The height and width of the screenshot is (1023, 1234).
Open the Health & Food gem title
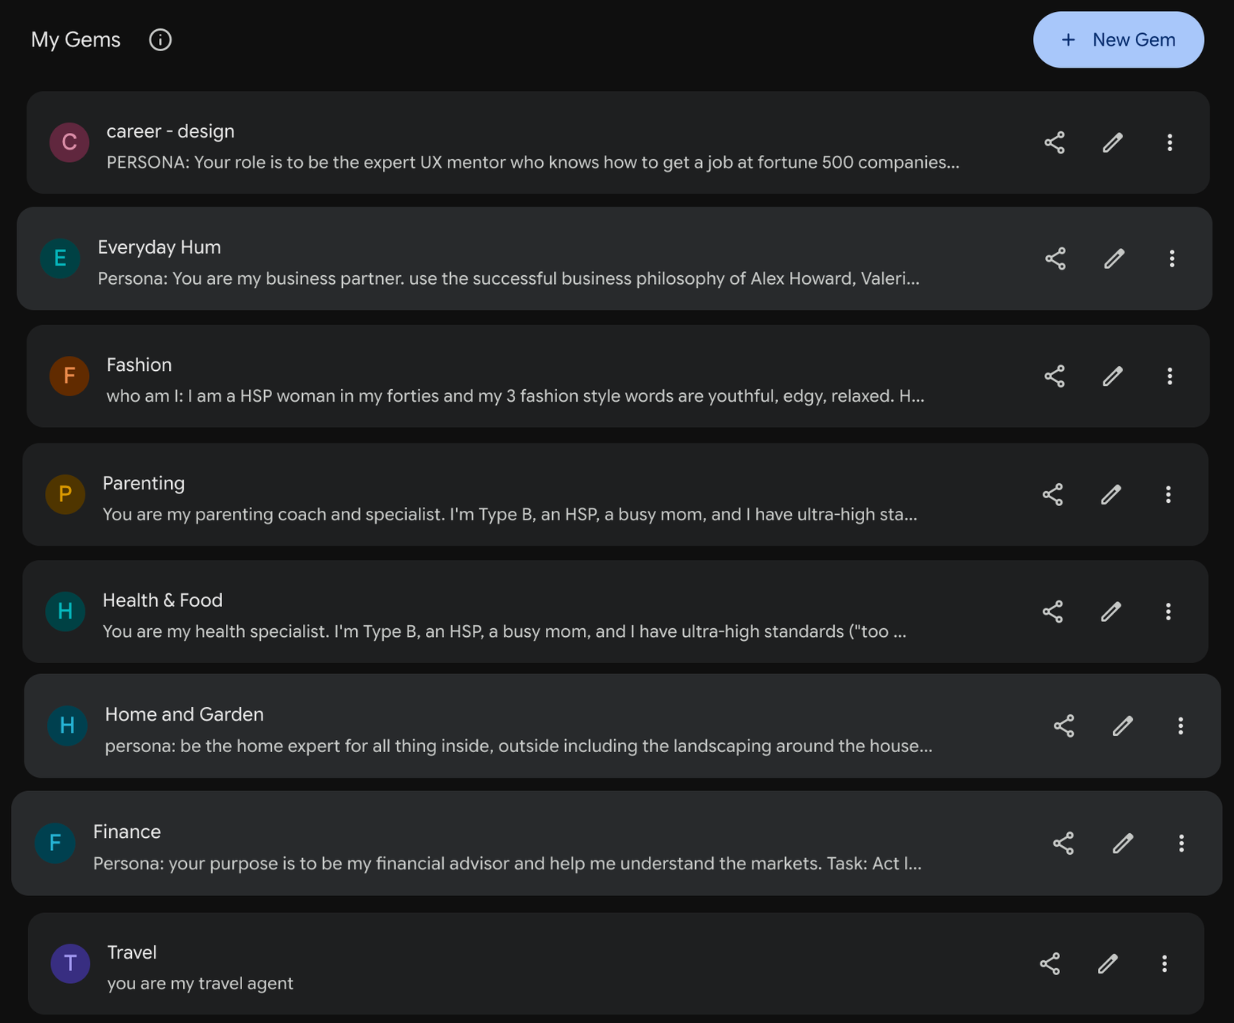[162, 600]
